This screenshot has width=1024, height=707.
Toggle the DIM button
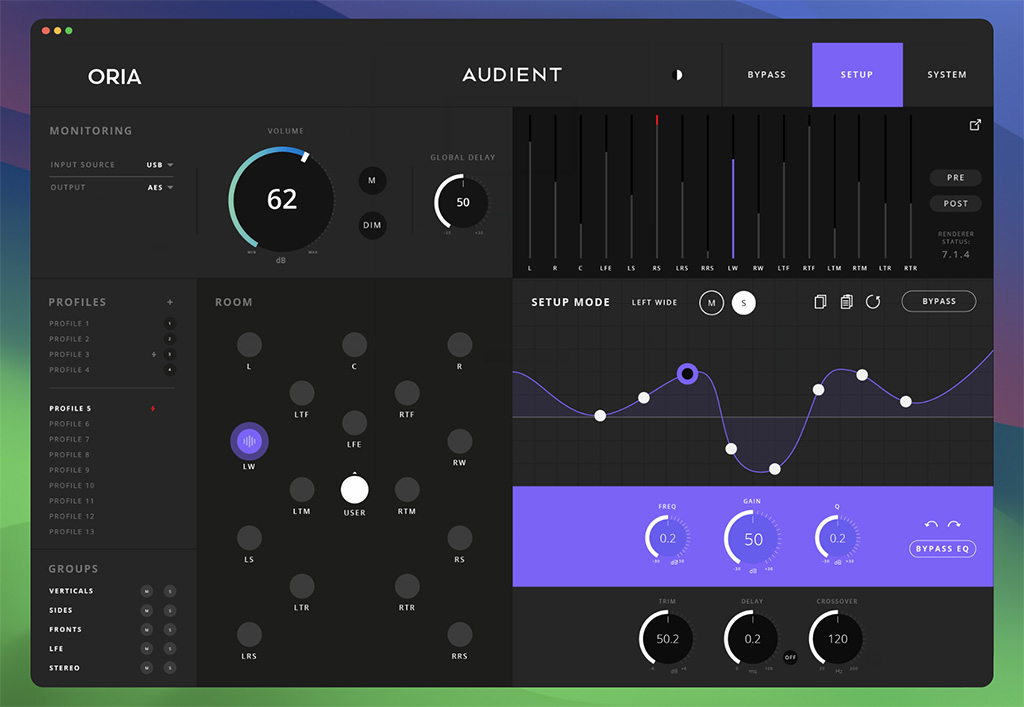(x=372, y=225)
